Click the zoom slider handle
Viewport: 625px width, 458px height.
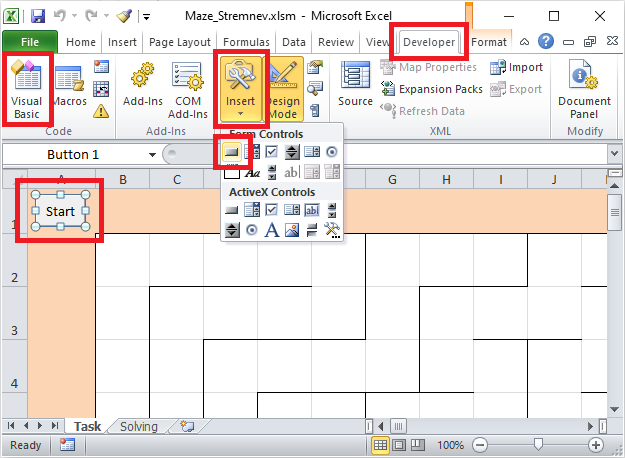(538, 444)
